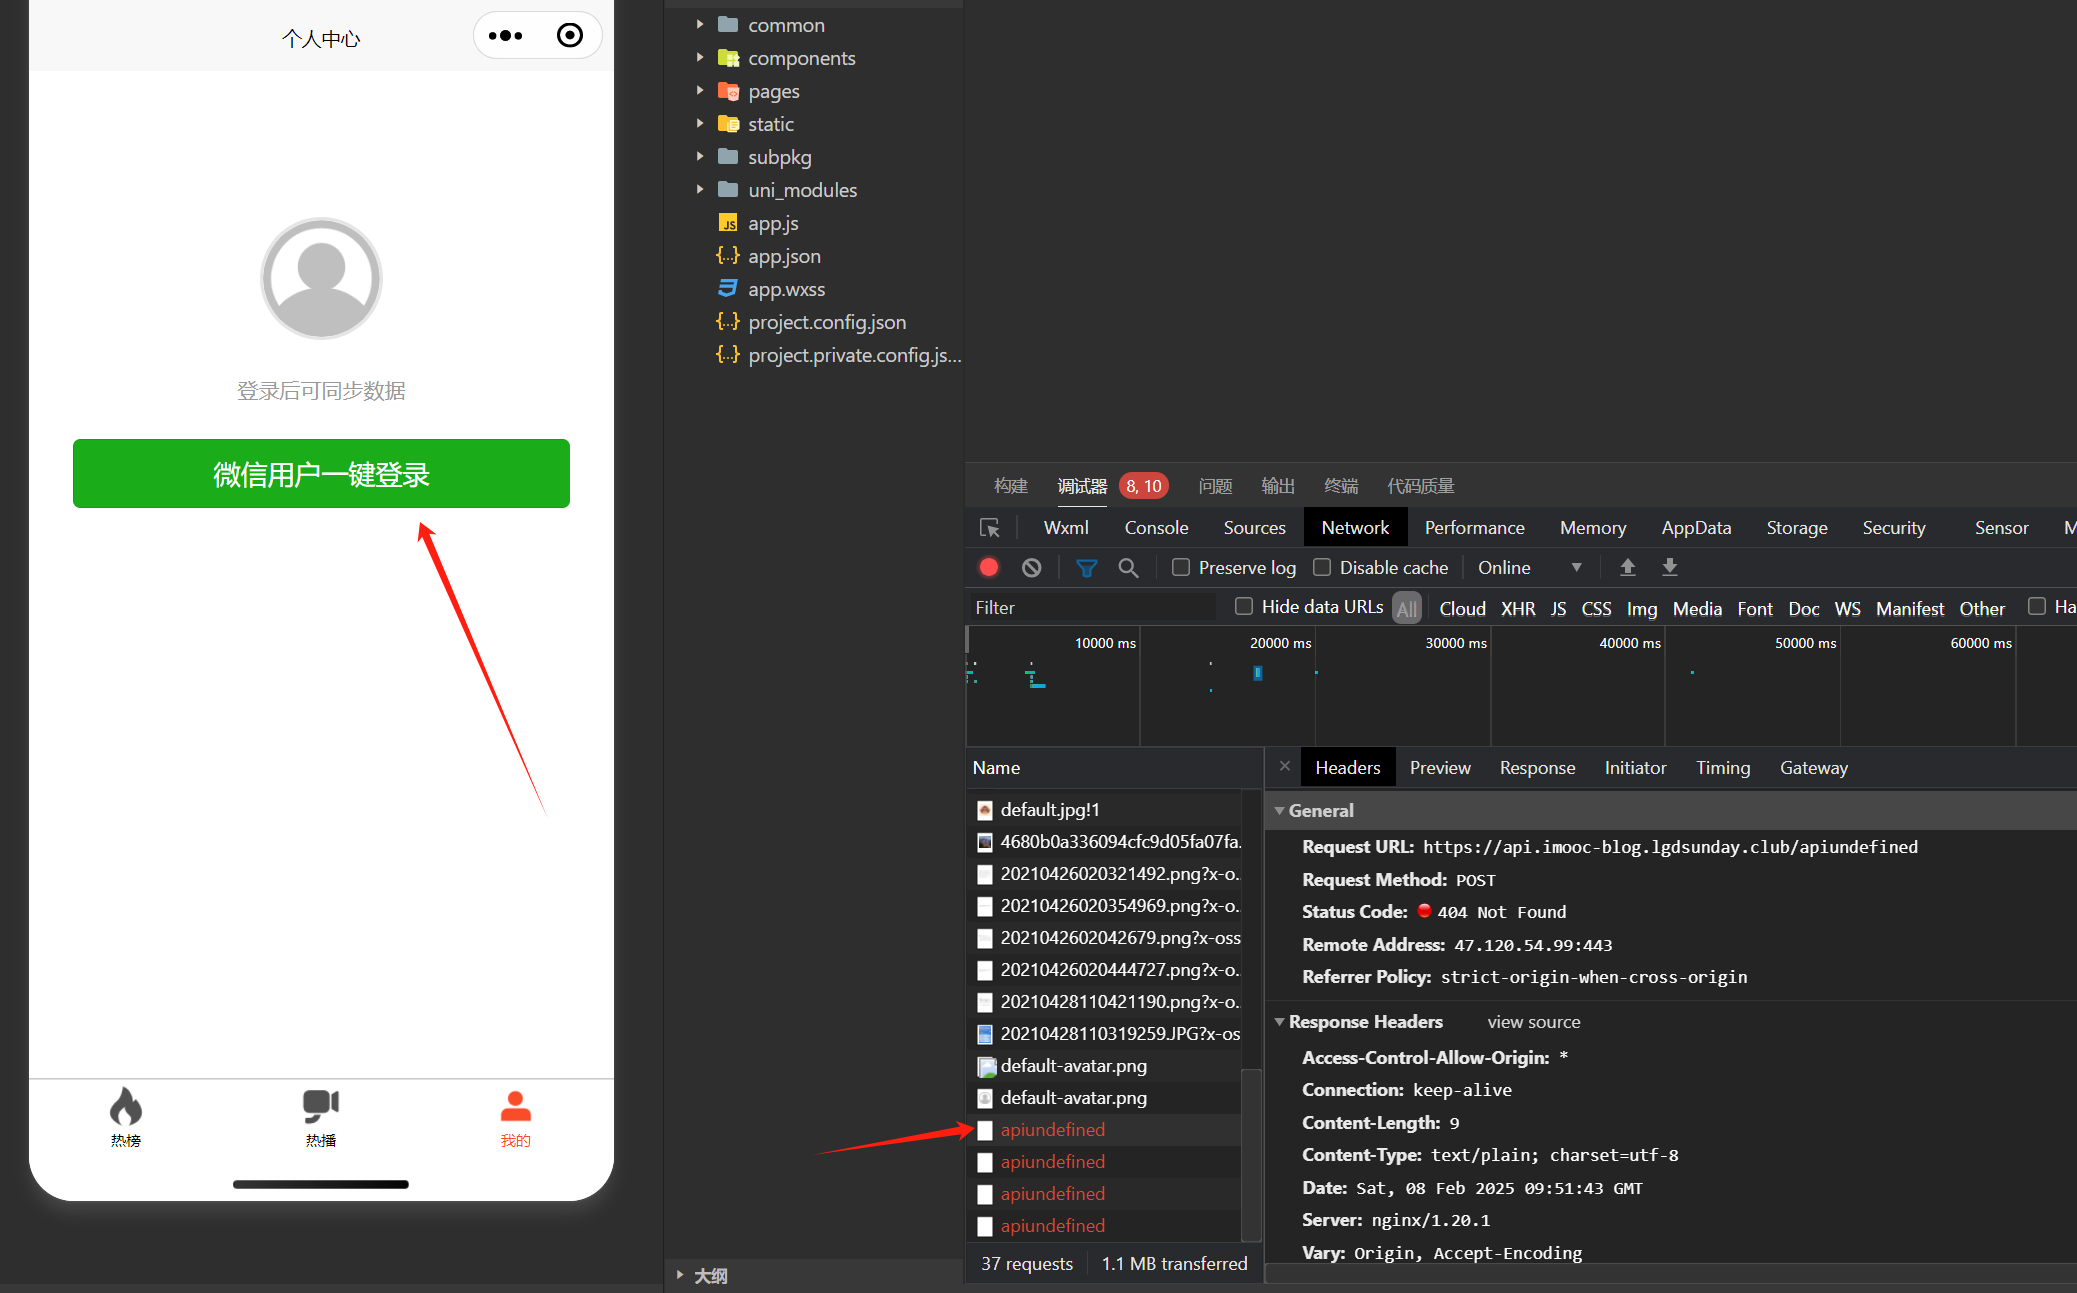This screenshot has width=2077, height=1293.
Task: Click the import HAR upload arrow icon
Action: 1627,567
